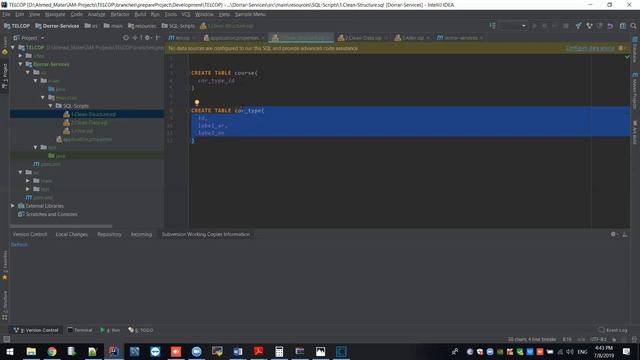The image size is (640, 360).
Task: Click the Search Everywhere magnifier icon
Action: [x=633, y=26]
